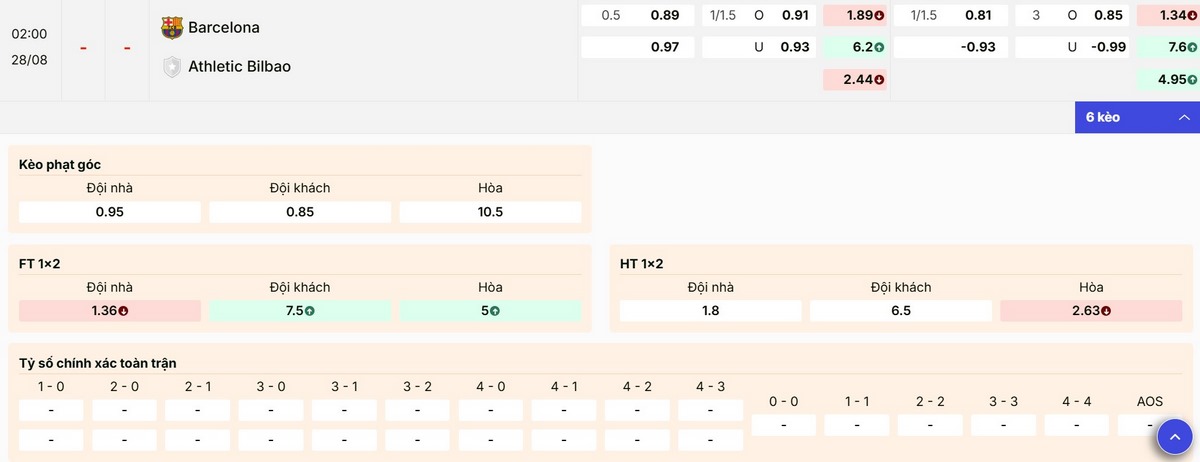
Task: Select the odds cell under '3 - 3'
Action: [x=1004, y=425]
